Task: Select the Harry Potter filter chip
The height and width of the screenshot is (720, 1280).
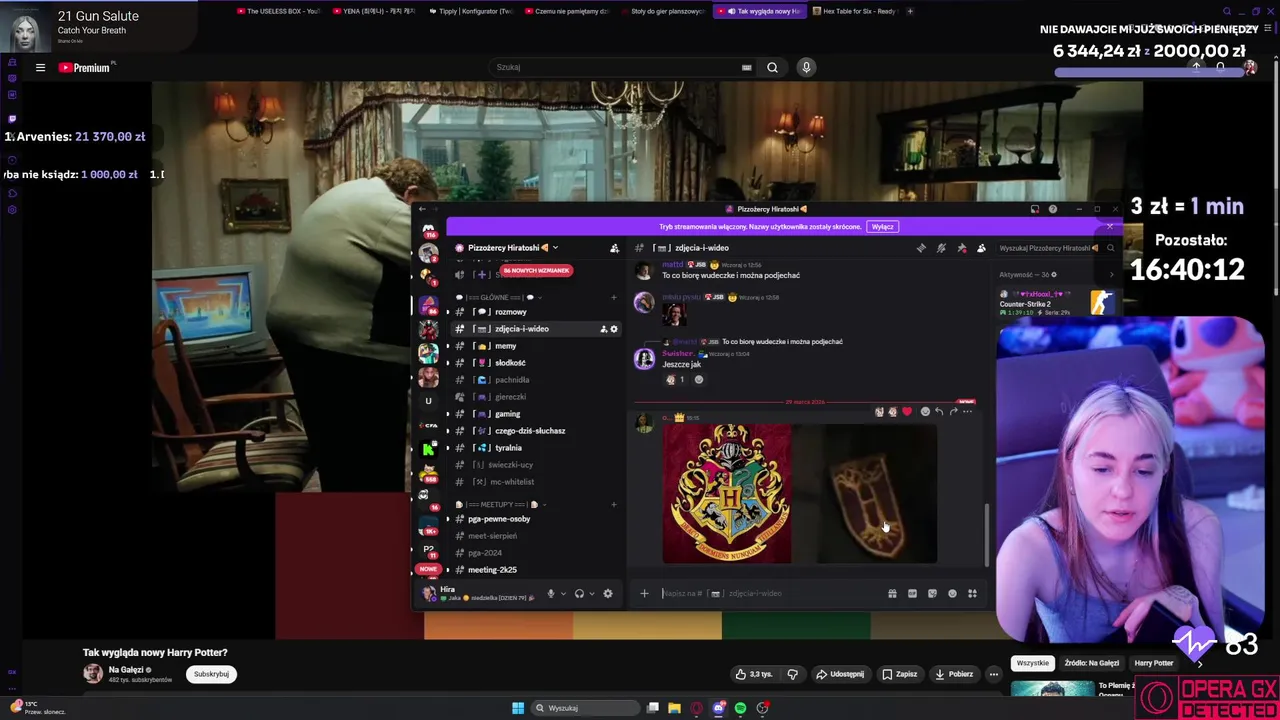Action: (x=1153, y=663)
